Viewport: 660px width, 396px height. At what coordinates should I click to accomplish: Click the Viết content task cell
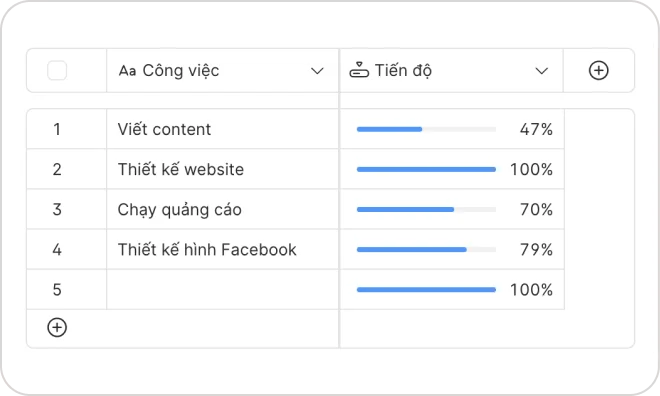pyautogui.click(x=223, y=129)
